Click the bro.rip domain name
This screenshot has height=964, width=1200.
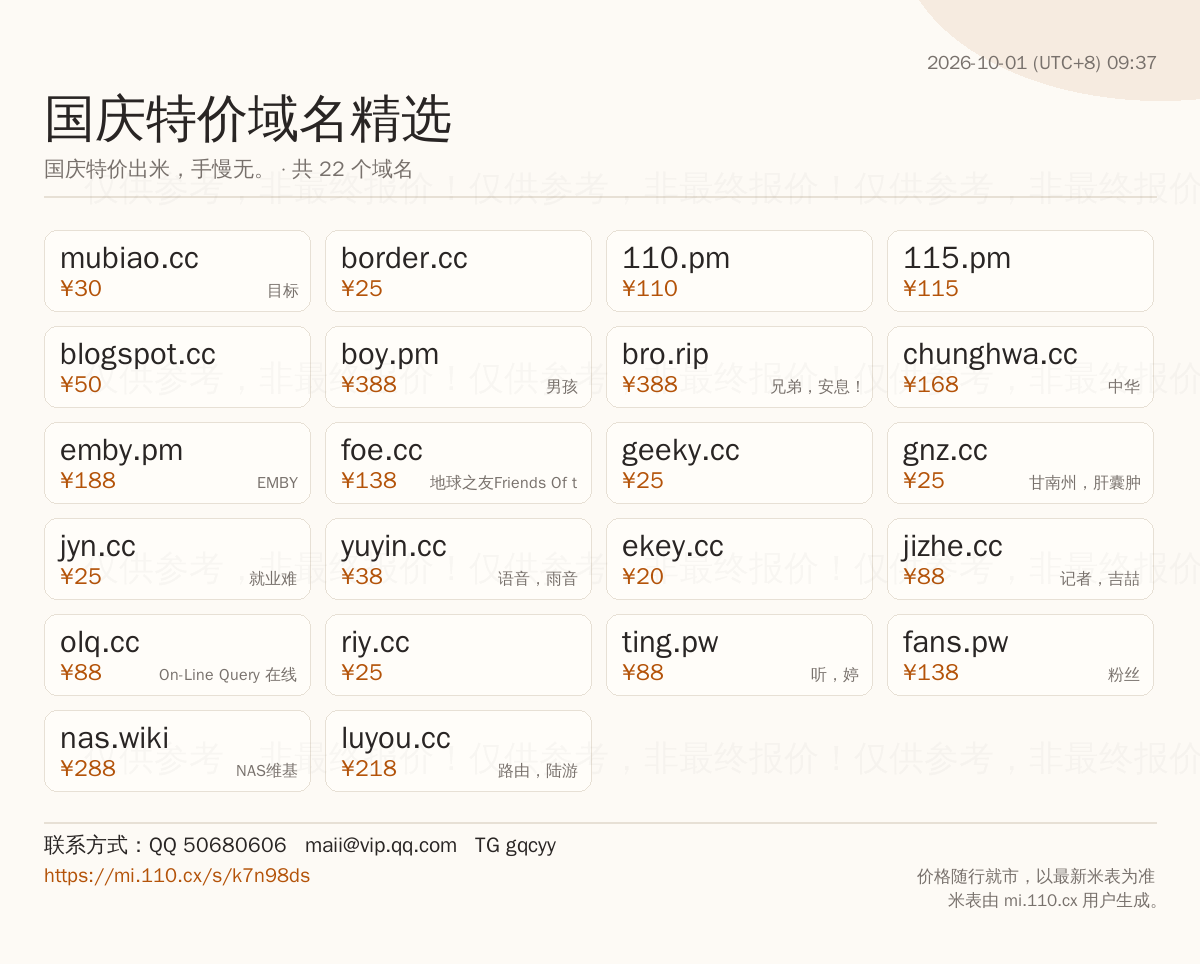665,354
